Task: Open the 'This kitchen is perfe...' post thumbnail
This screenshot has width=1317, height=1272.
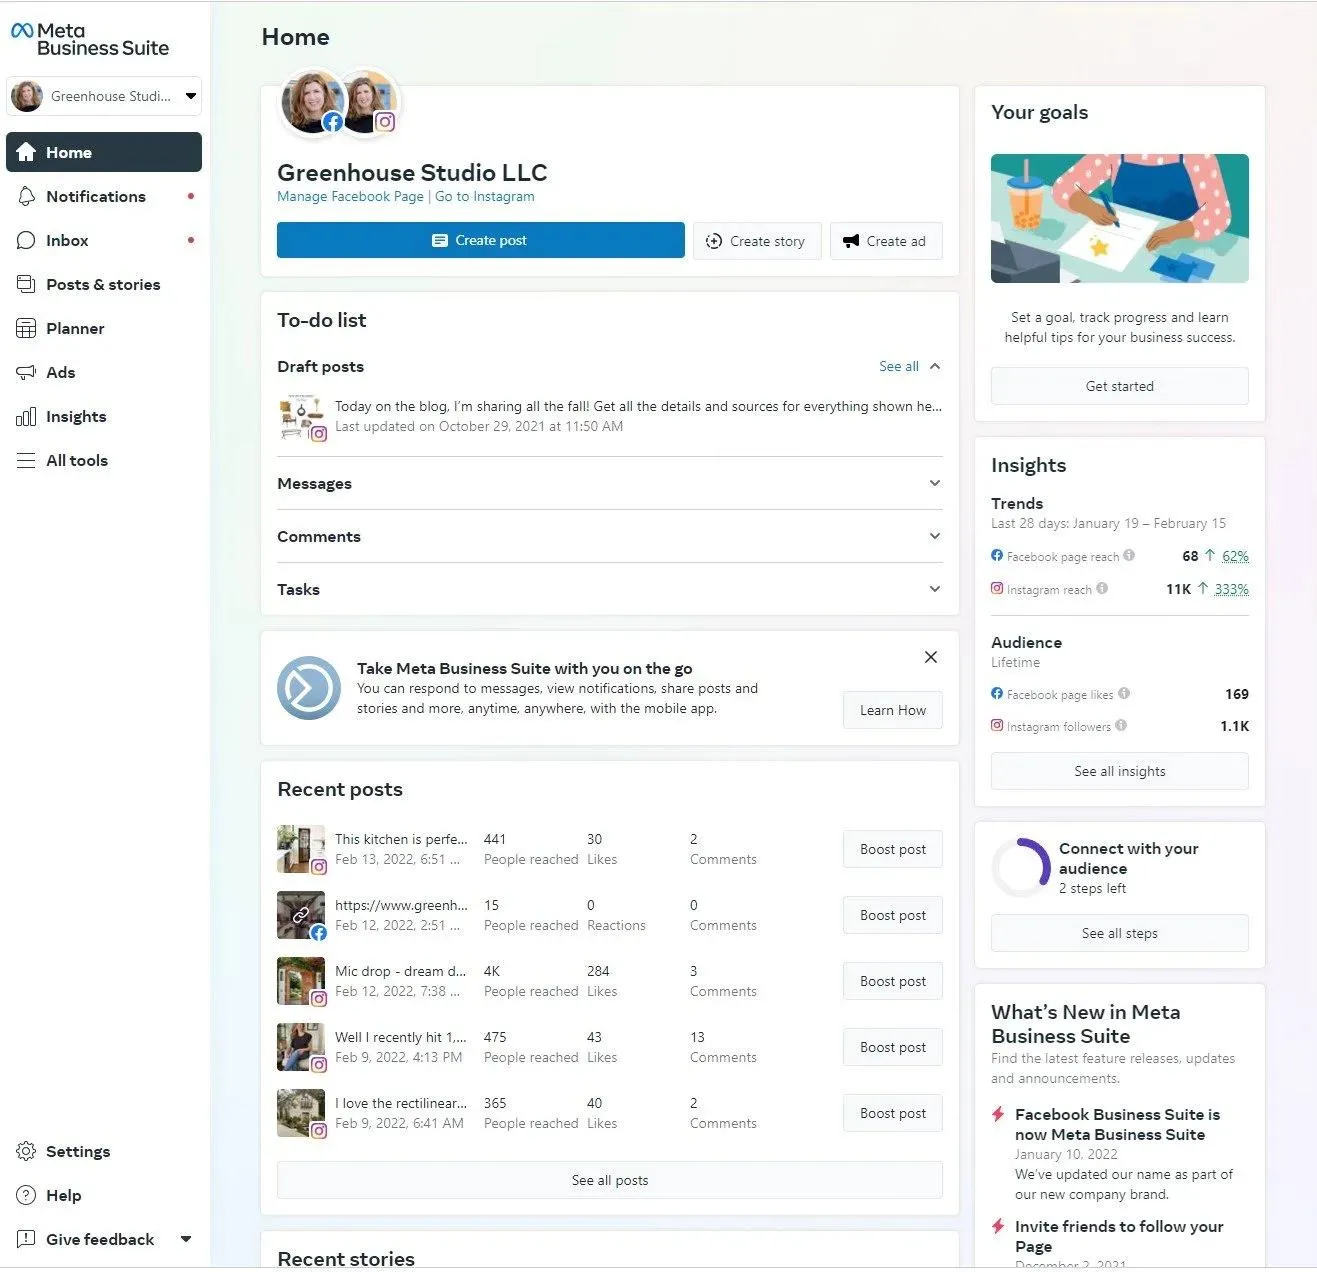Action: 301,849
